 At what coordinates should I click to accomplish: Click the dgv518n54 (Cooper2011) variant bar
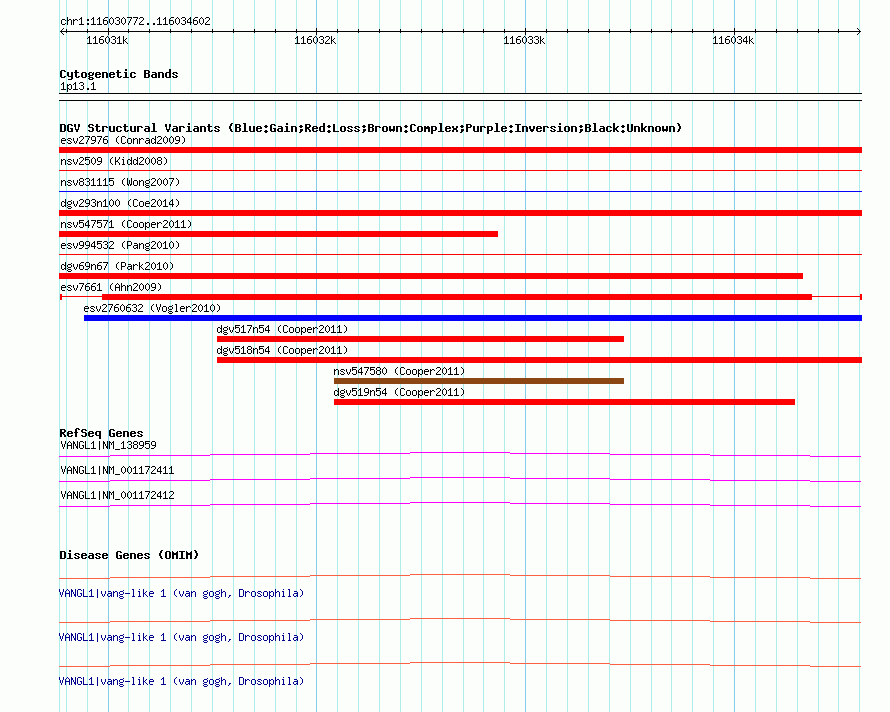[x=539, y=360]
